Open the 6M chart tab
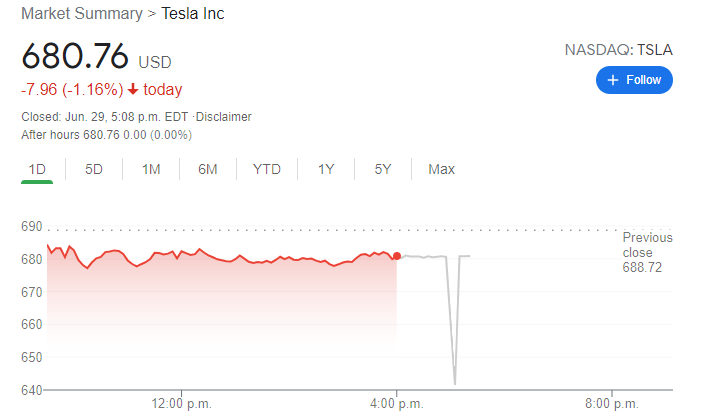This screenshot has height=420, width=703. point(208,169)
